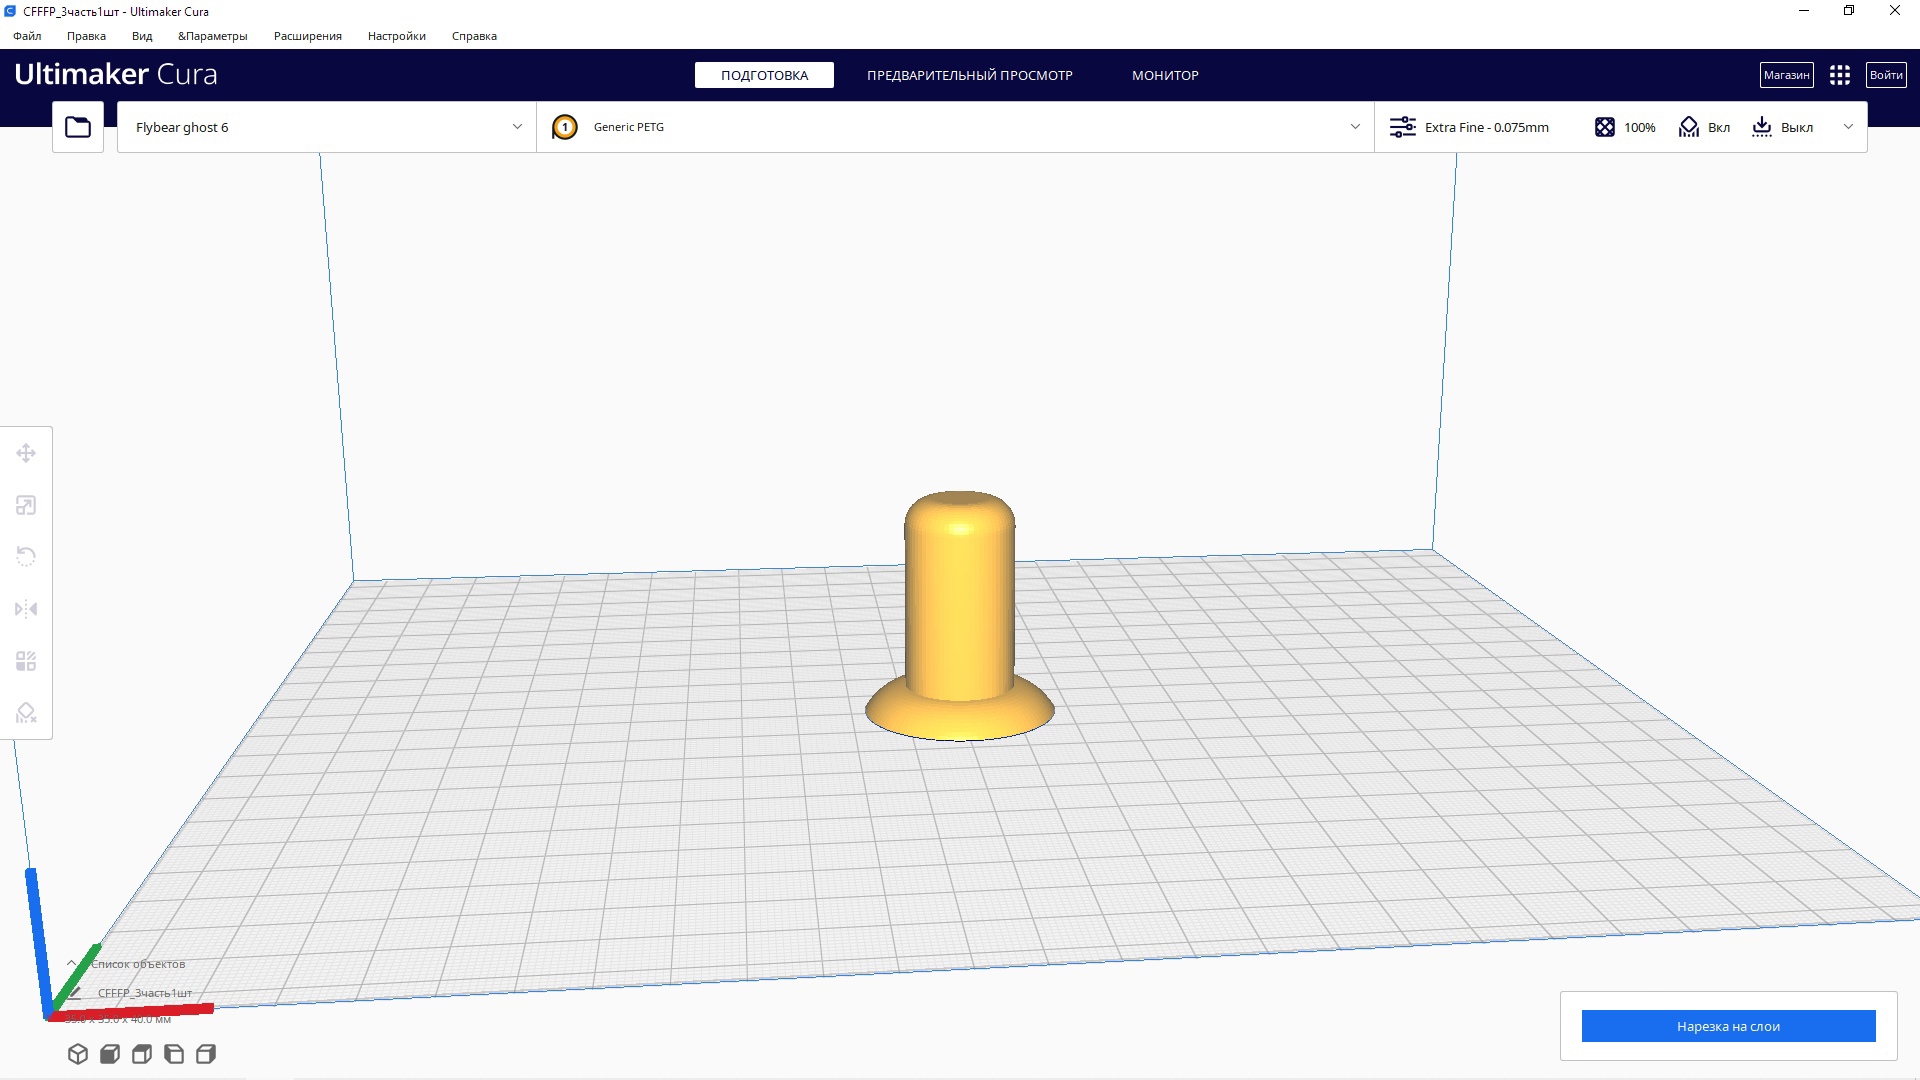Expand the Flybear ghost 6 printer dropdown
Image resolution: width=1920 pixels, height=1080 pixels.
(326, 127)
